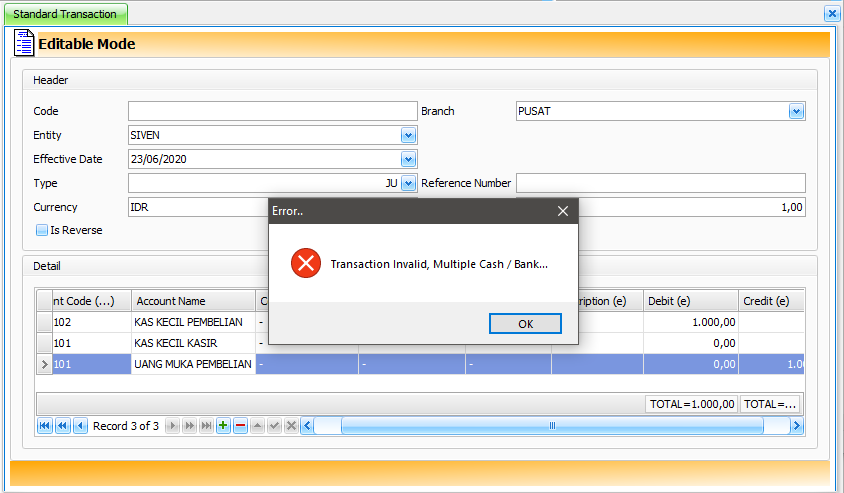Toggle the Is Reverse checkbox
This screenshot has height=493, width=844.
click(41, 230)
